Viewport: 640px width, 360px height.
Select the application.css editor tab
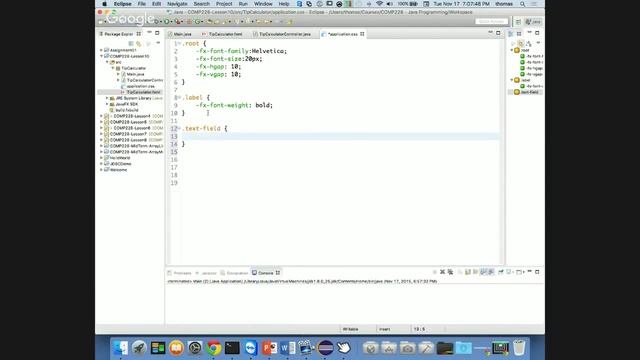(x=342, y=34)
